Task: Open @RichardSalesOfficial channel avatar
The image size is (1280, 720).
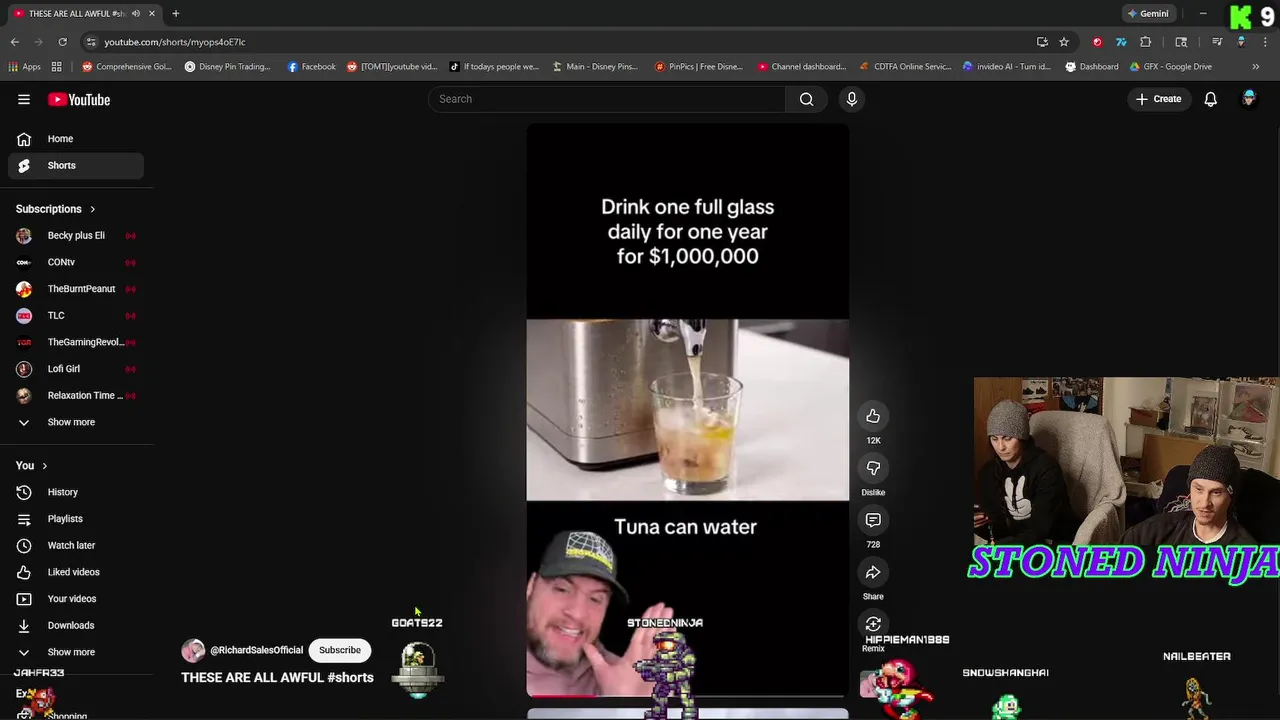Action: (x=193, y=650)
